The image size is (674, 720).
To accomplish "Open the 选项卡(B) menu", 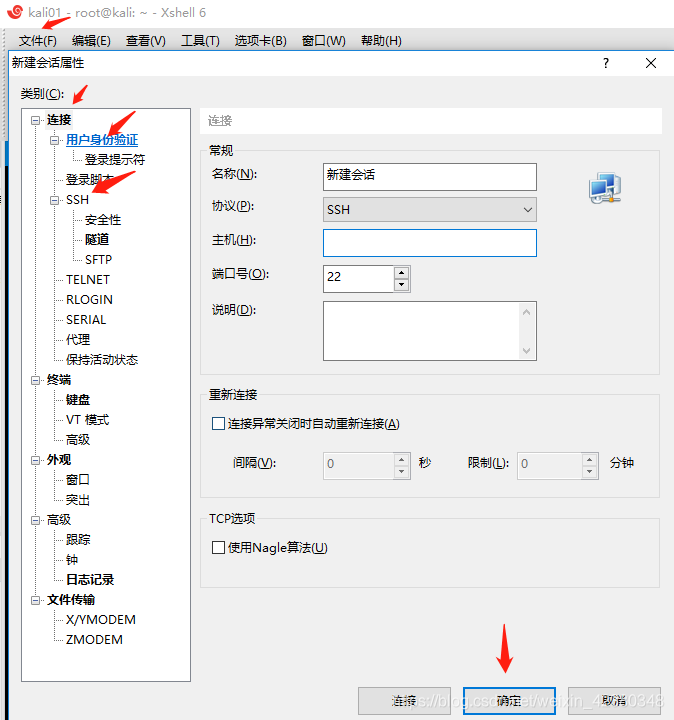I will [260, 41].
